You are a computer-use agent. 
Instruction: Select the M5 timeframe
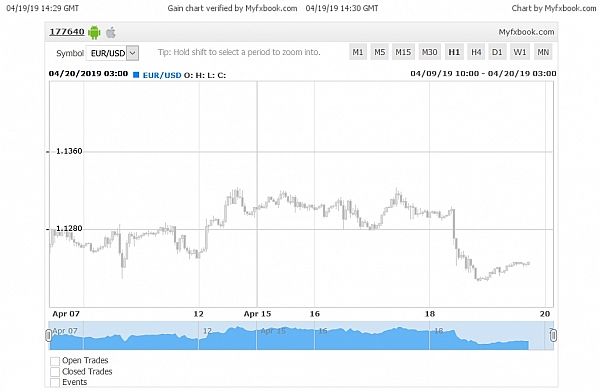[x=380, y=52]
